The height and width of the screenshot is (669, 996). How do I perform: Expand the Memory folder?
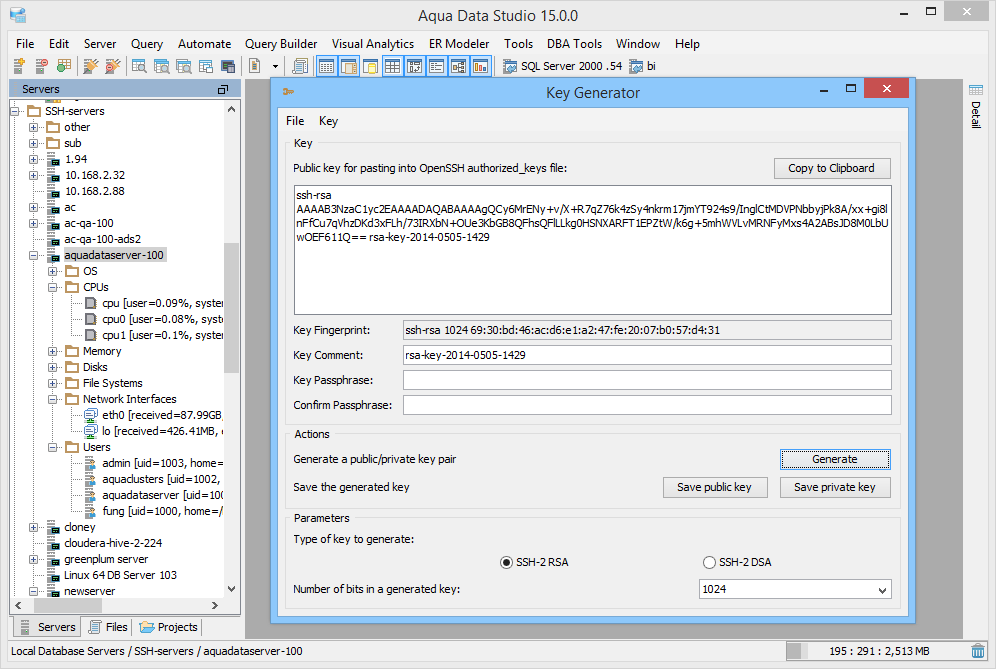click(x=52, y=351)
